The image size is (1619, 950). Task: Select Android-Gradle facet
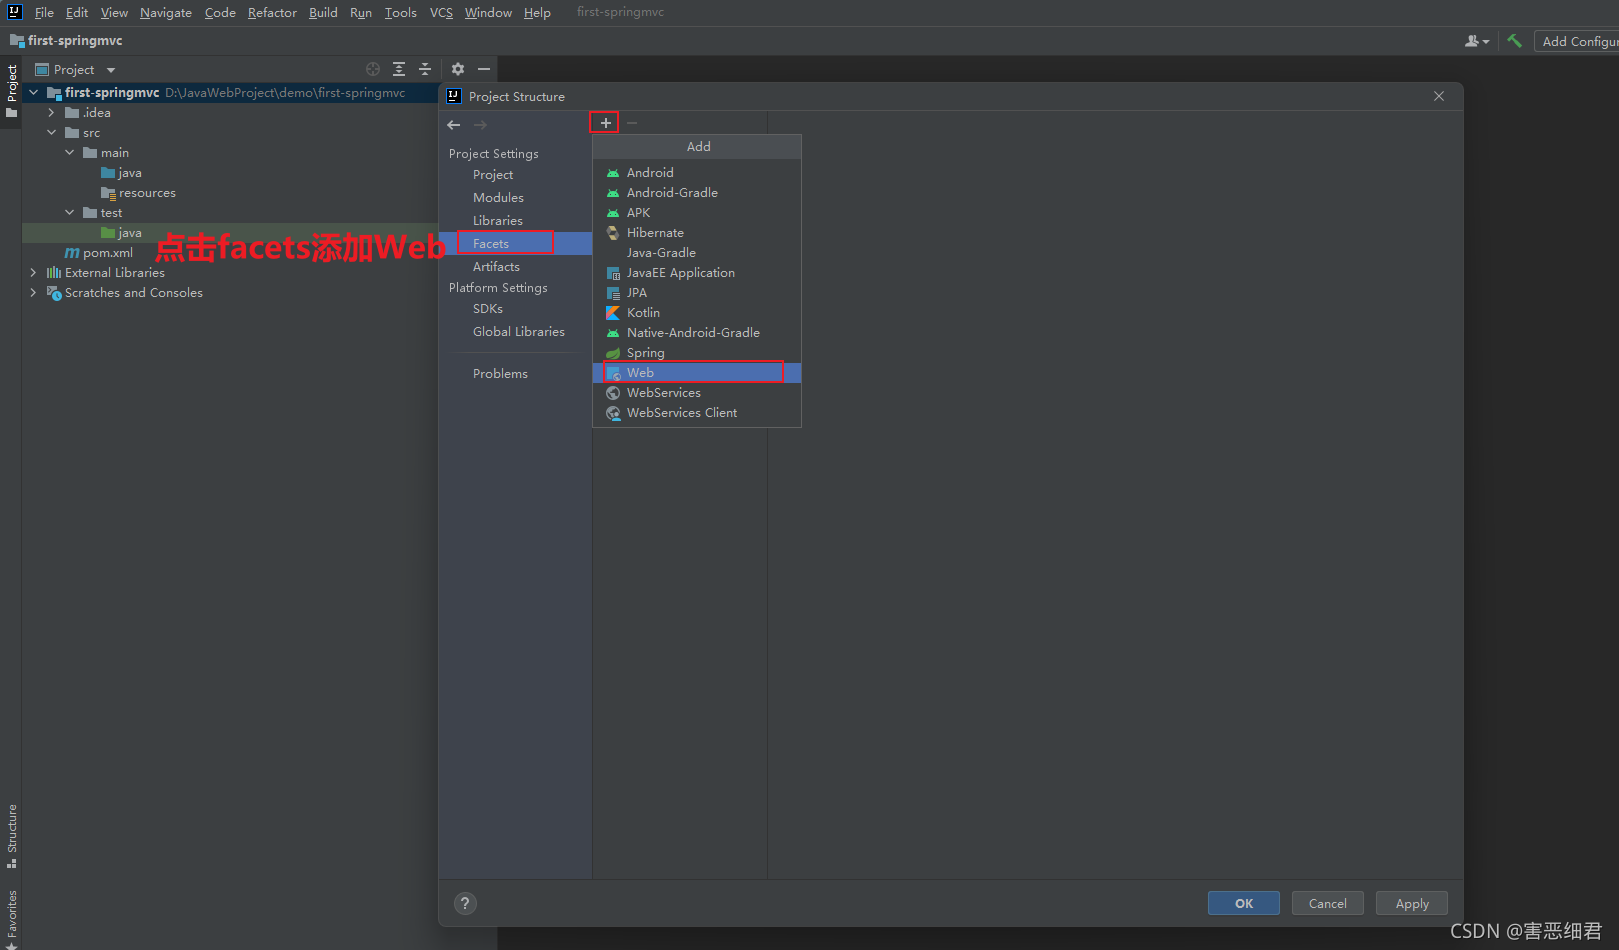697,193
